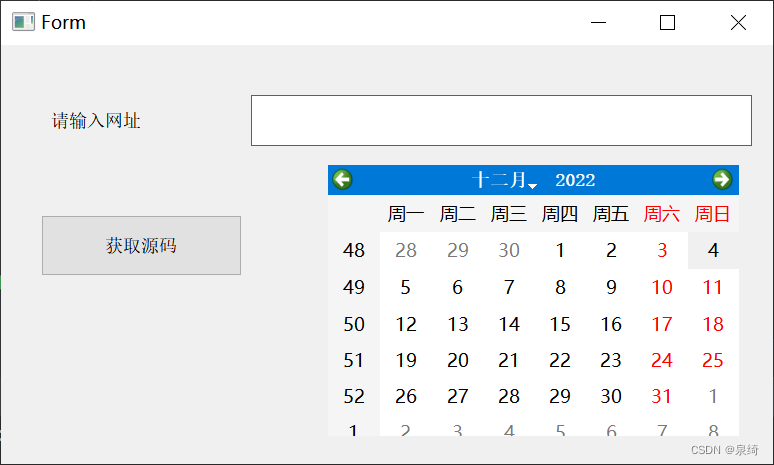The height and width of the screenshot is (465, 774).
Task: Select Saturday December 24
Action: (x=662, y=360)
